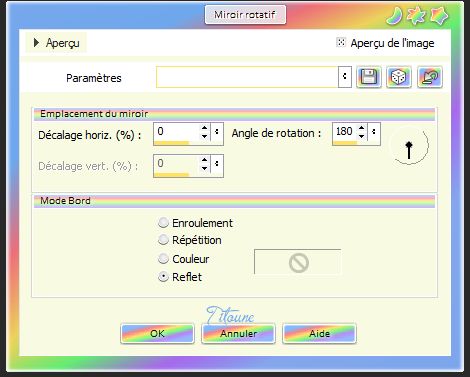Increase the Angle de rotation value
Viewport: 470px width, 377px height.
pos(362,127)
